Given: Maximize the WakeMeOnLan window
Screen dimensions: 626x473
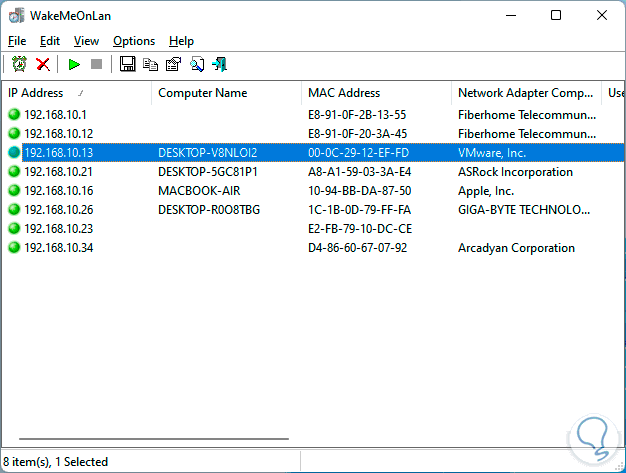Looking at the screenshot, I should [556, 15].
